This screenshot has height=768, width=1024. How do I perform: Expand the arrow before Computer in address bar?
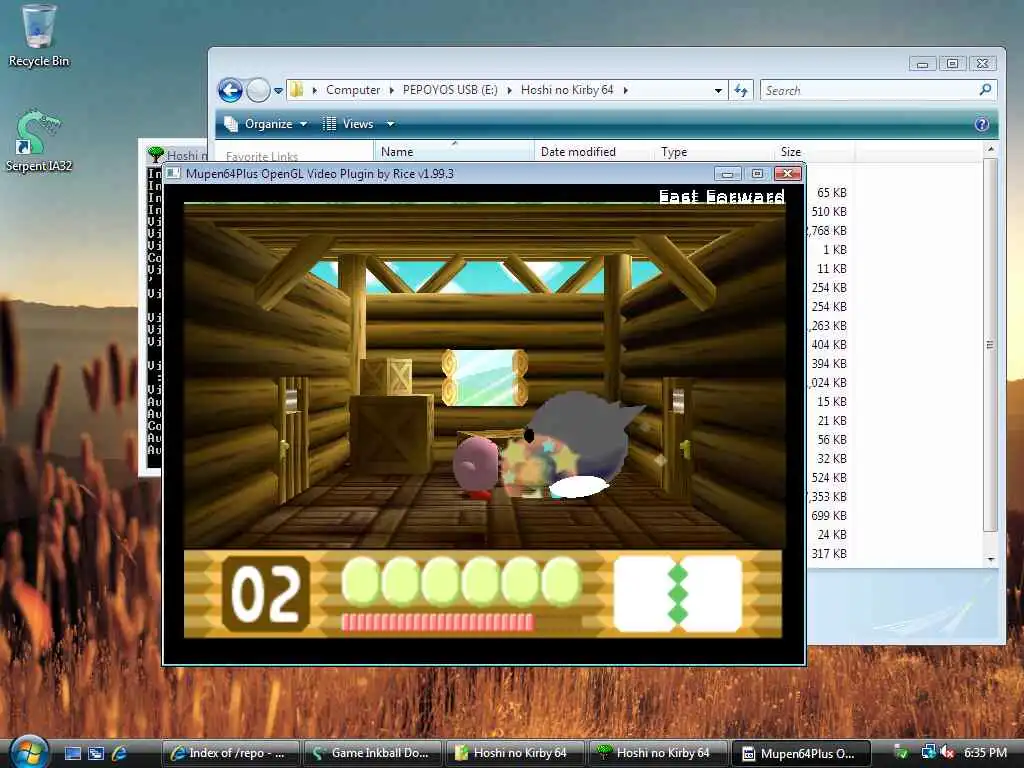pyautogui.click(x=315, y=90)
